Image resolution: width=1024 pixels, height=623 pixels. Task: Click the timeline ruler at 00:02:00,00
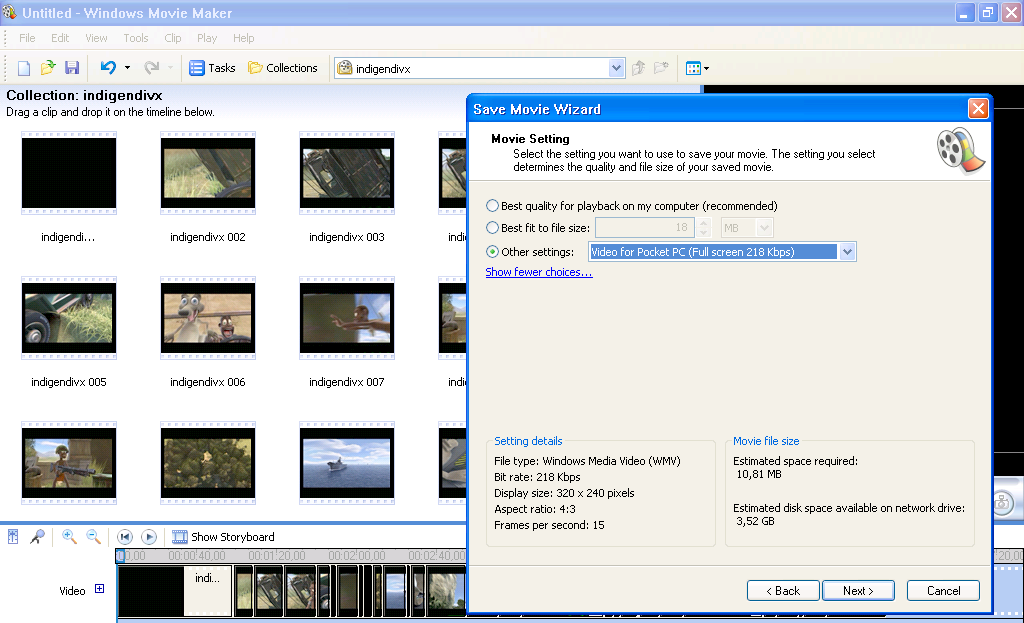tap(357, 556)
